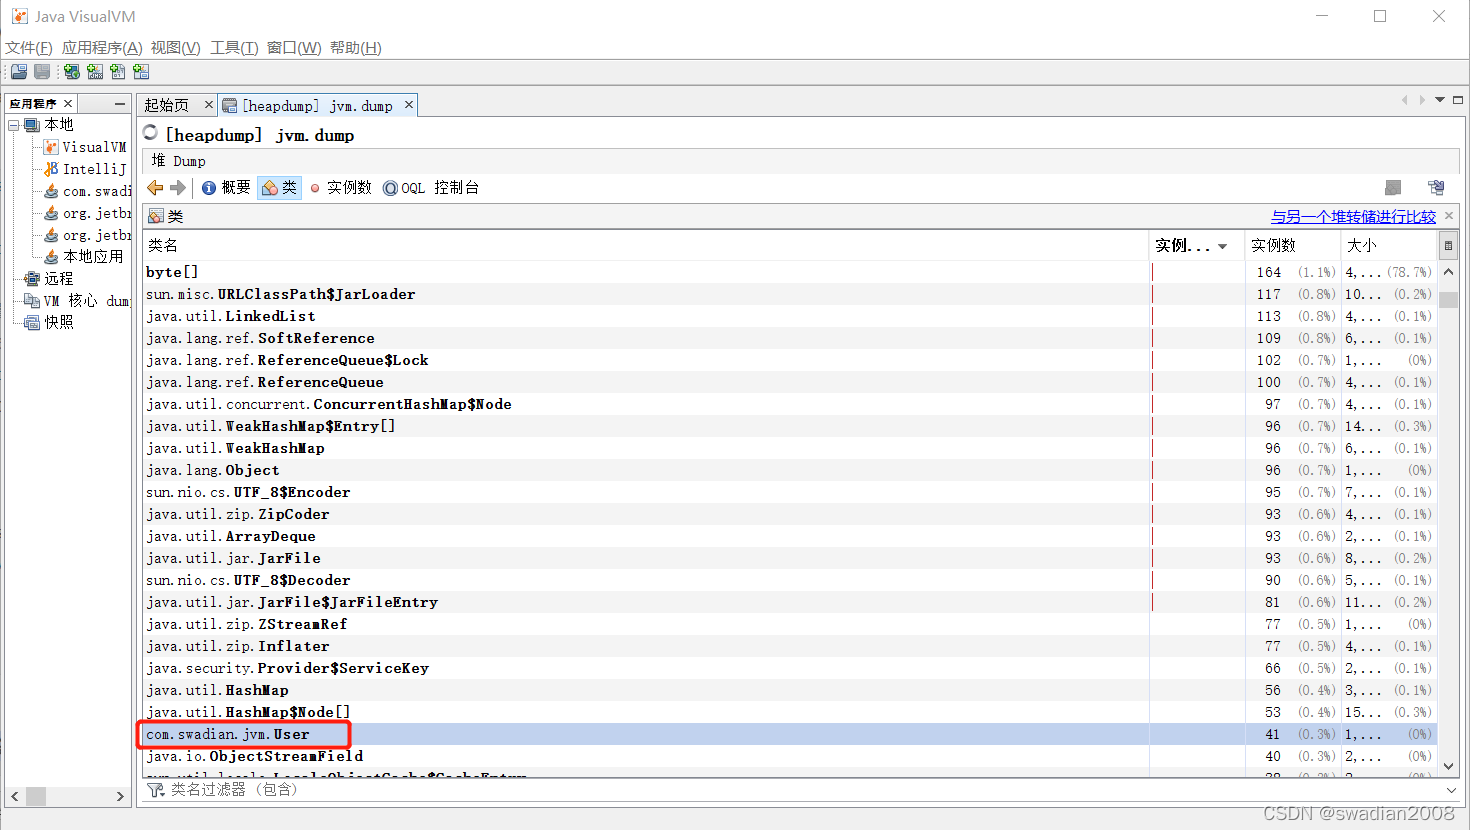This screenshot has width=1470, height=830.
Task: Close the 起始页 tab
Action: coord(208,104)
